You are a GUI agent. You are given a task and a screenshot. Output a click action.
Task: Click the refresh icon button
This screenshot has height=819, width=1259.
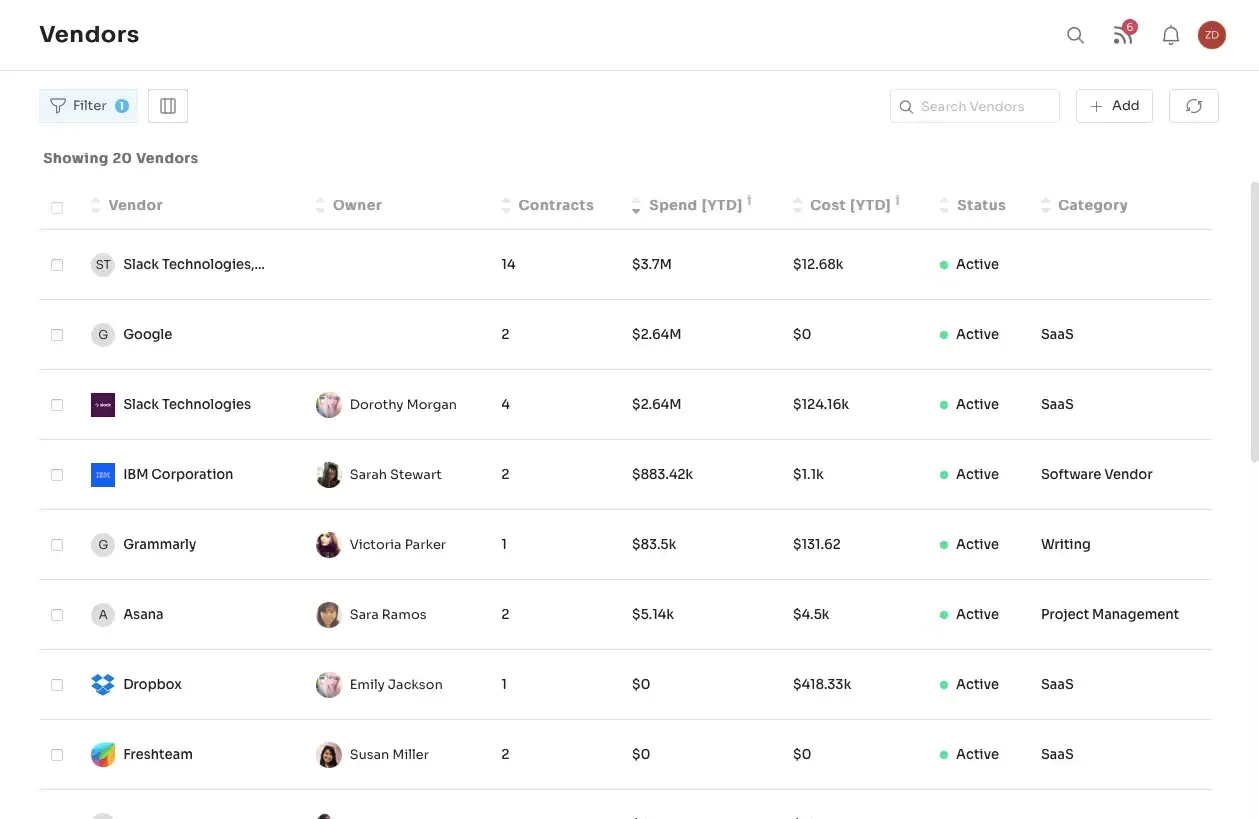click(1193, 106)
